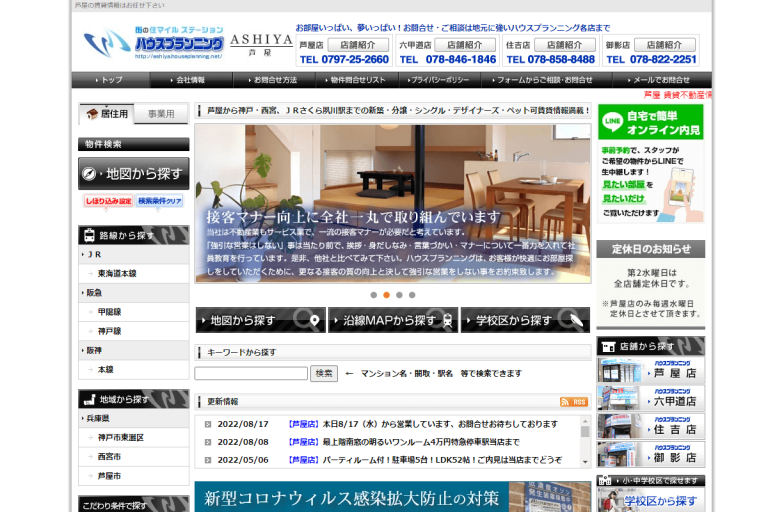
Task: Select 神戸線 line
Action: pyautogui.click(x=133, y=331)
